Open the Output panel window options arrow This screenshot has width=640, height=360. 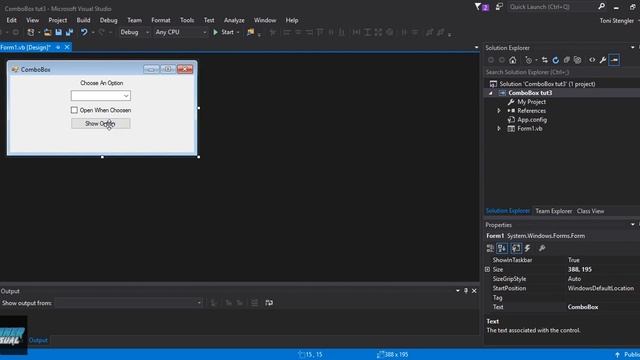pyautogui.click(x=458, y=291)
